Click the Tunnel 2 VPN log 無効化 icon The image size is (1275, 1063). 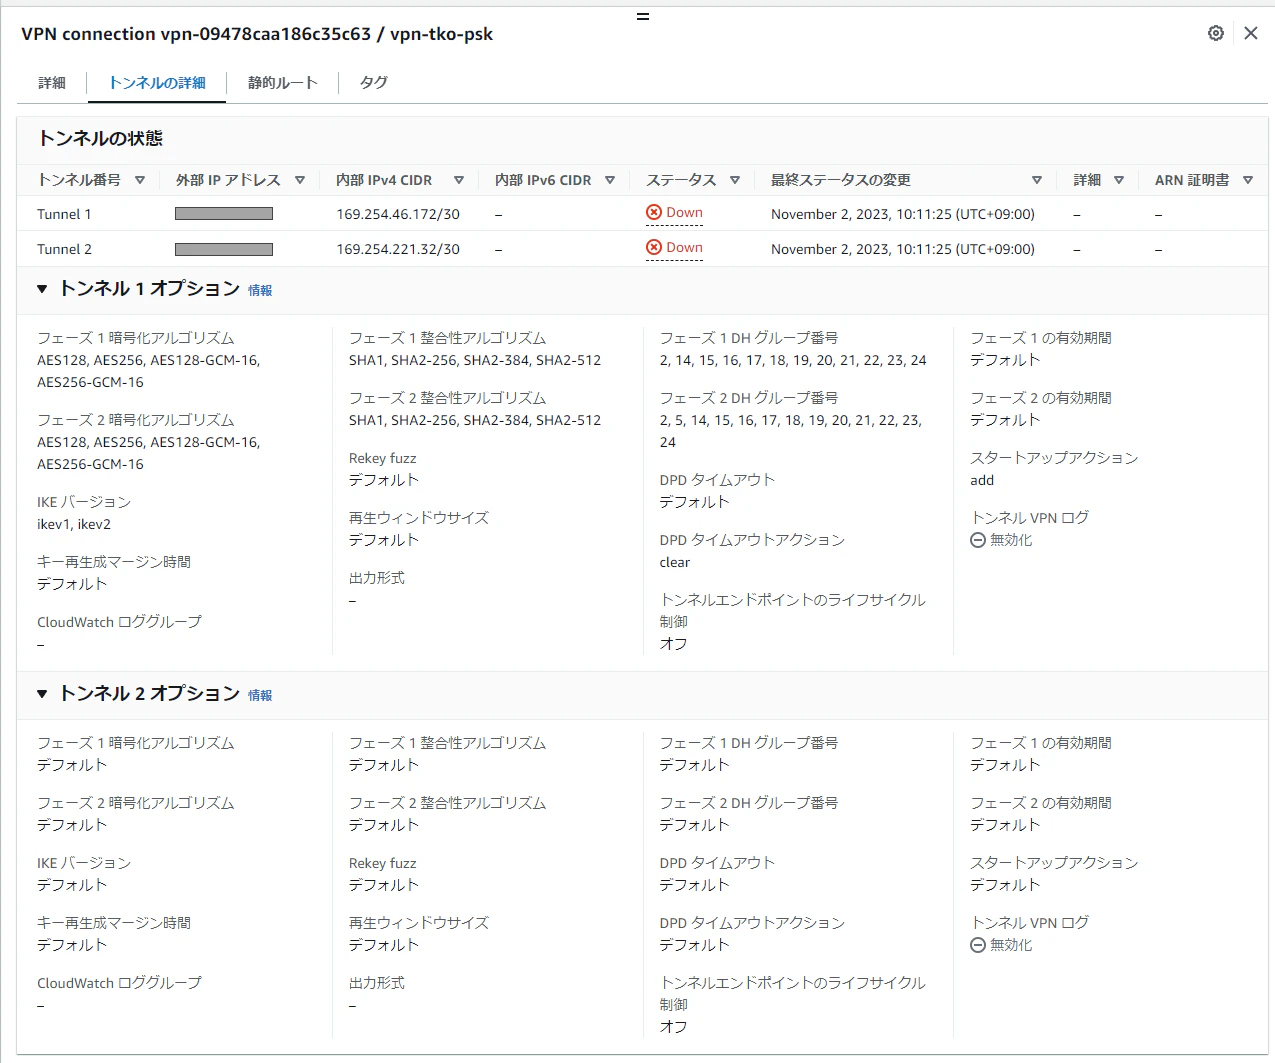(978, 945)
